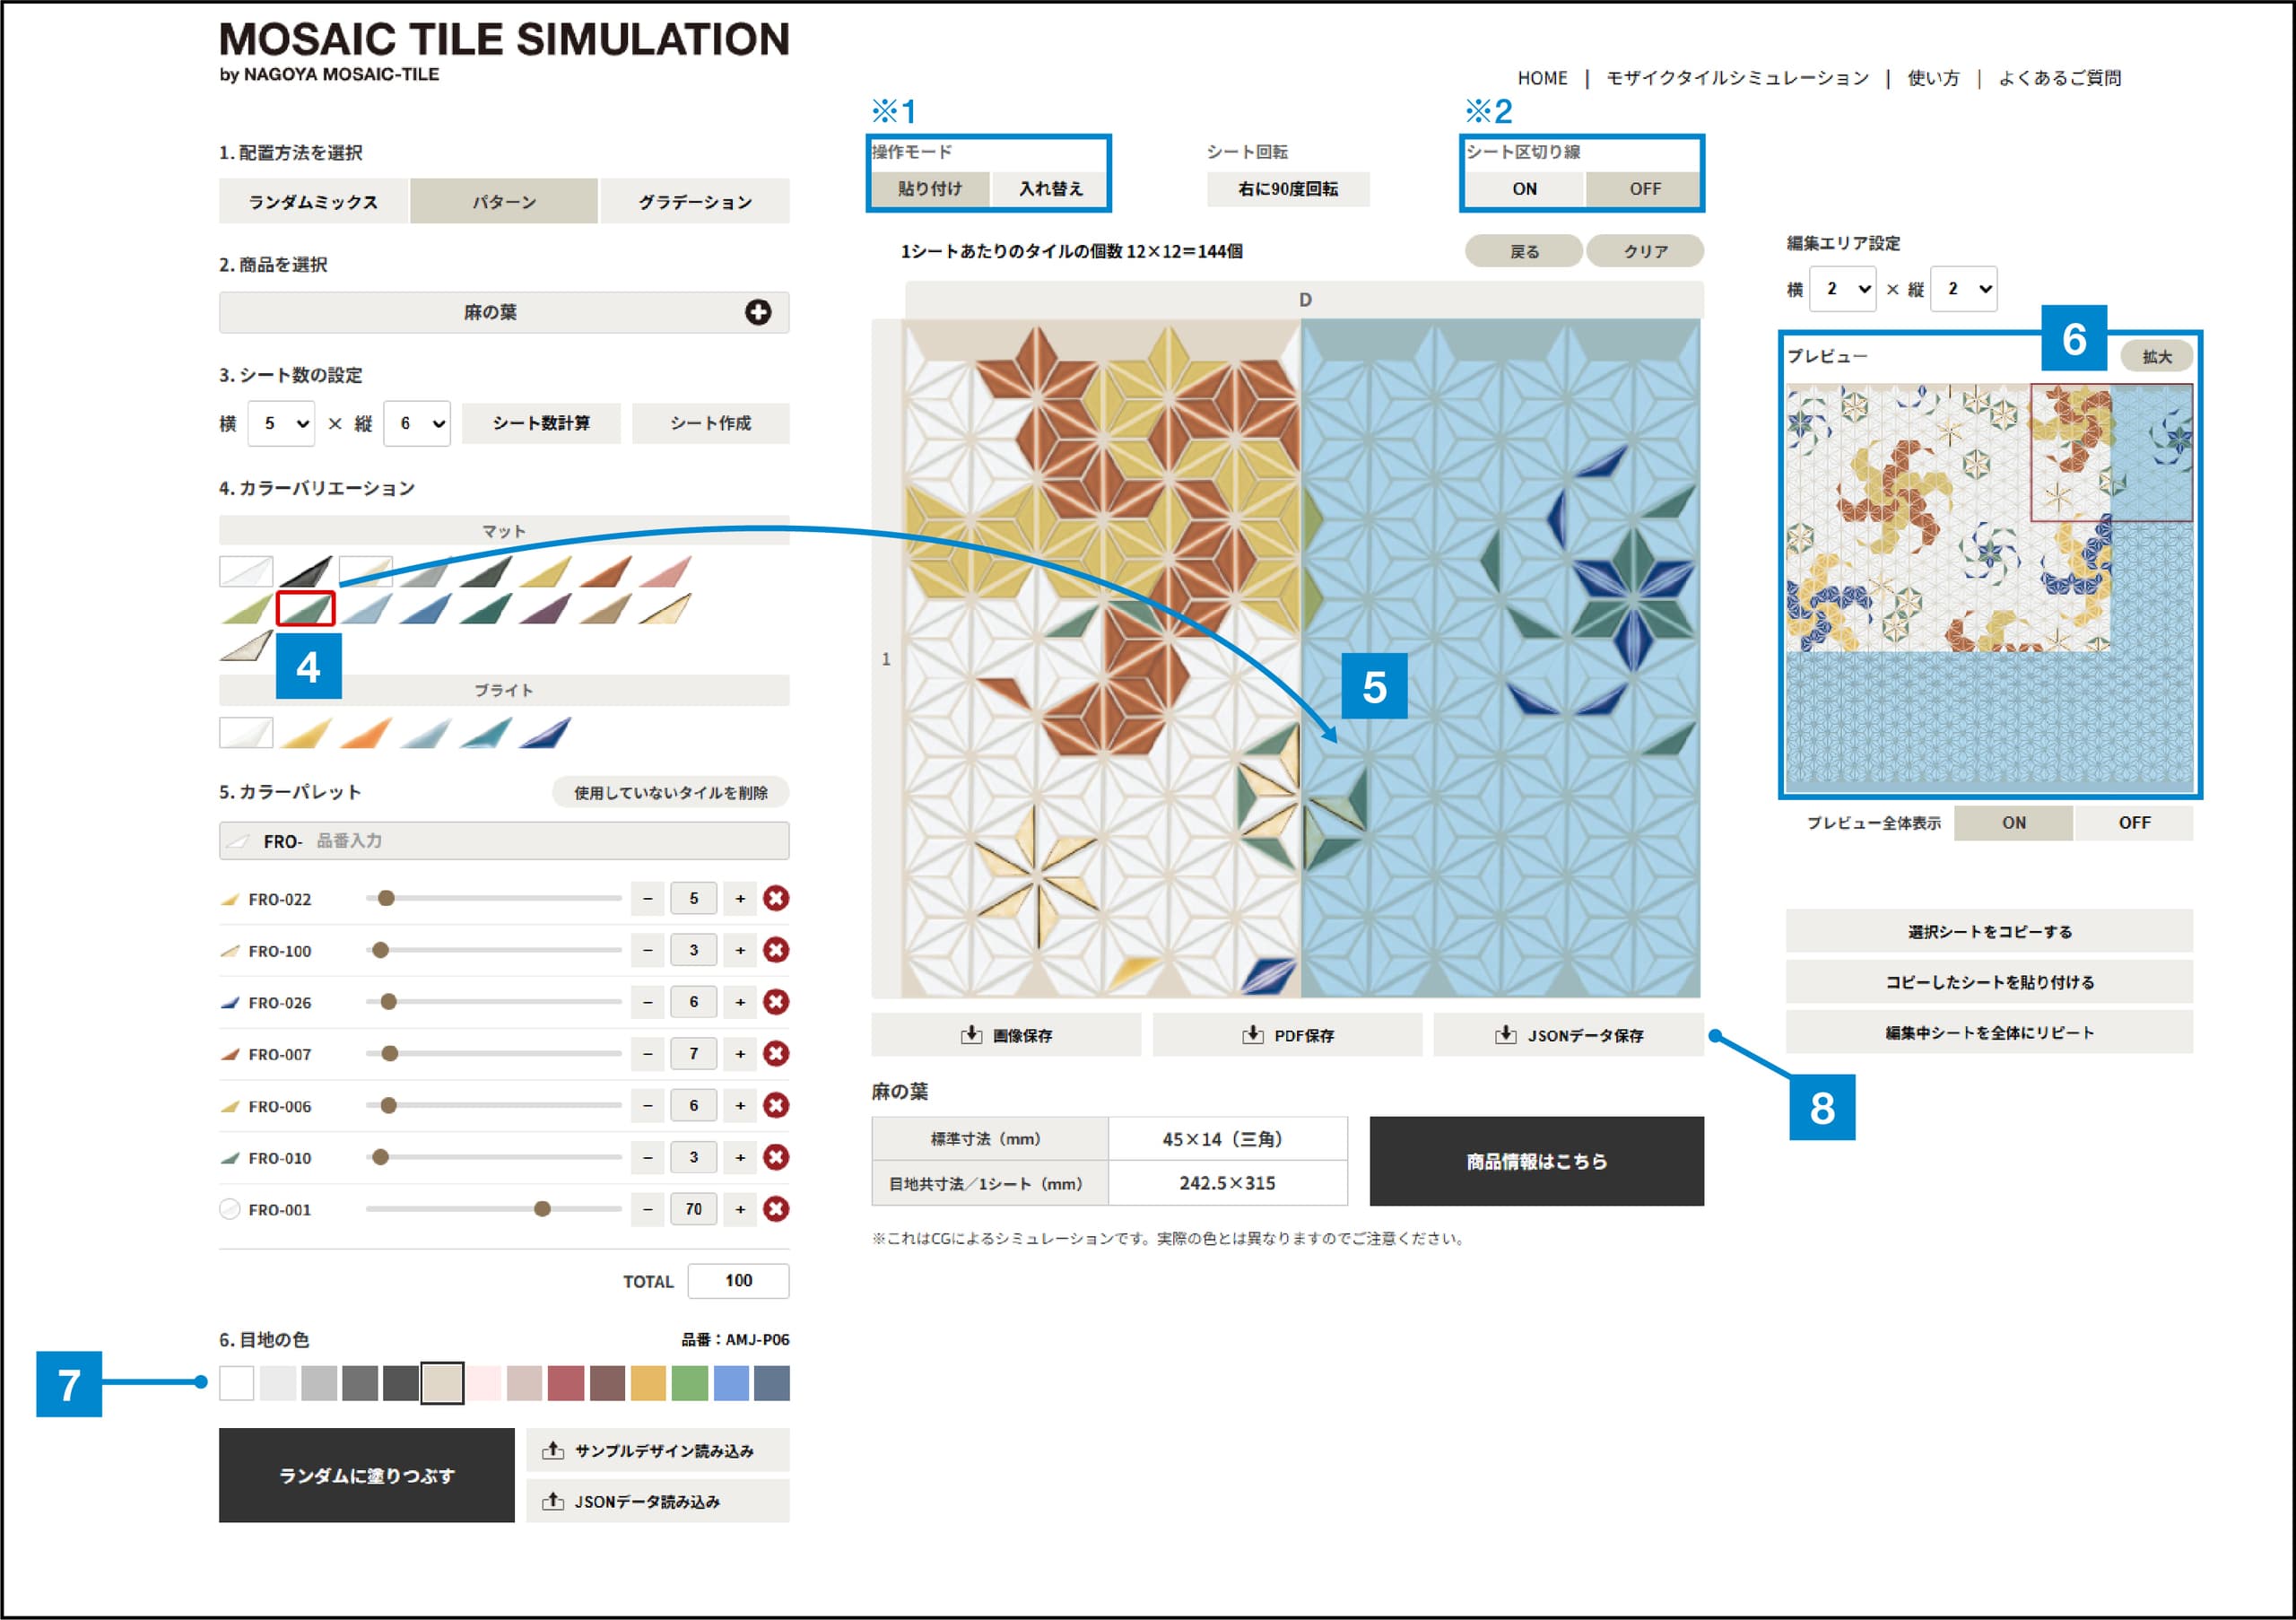Switch operation mode to 入れ替え

point(1050,189)
